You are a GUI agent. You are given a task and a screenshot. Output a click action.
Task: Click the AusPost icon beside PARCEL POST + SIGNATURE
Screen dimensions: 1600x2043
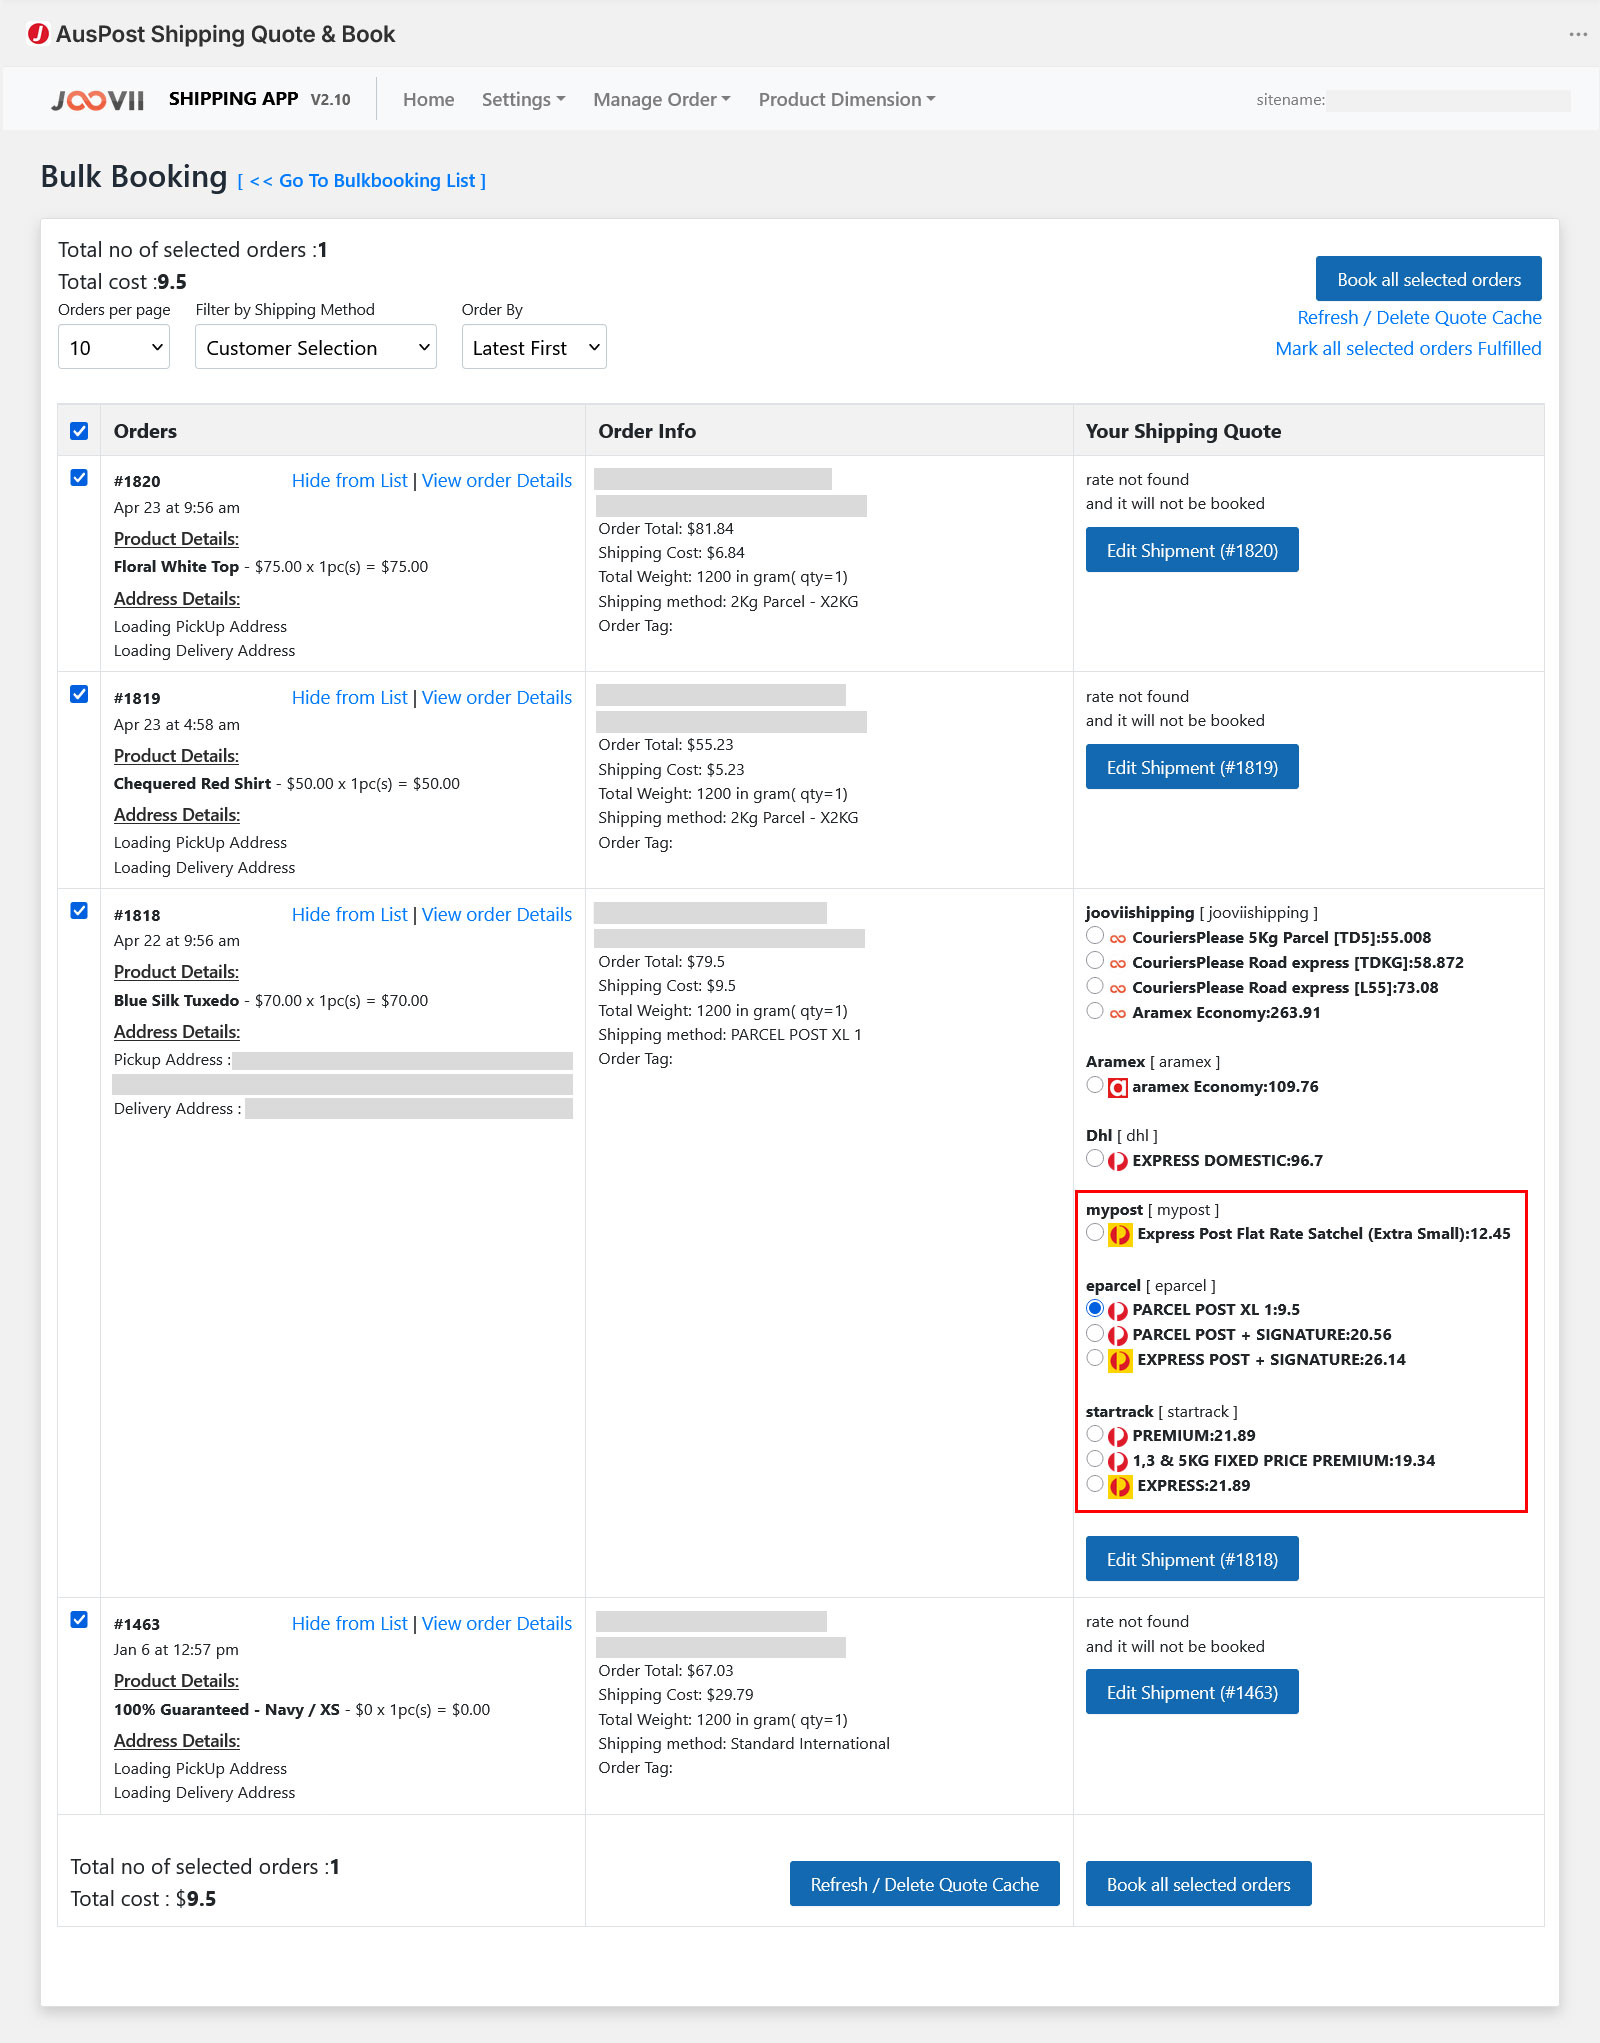(x=1118, y=1335)
